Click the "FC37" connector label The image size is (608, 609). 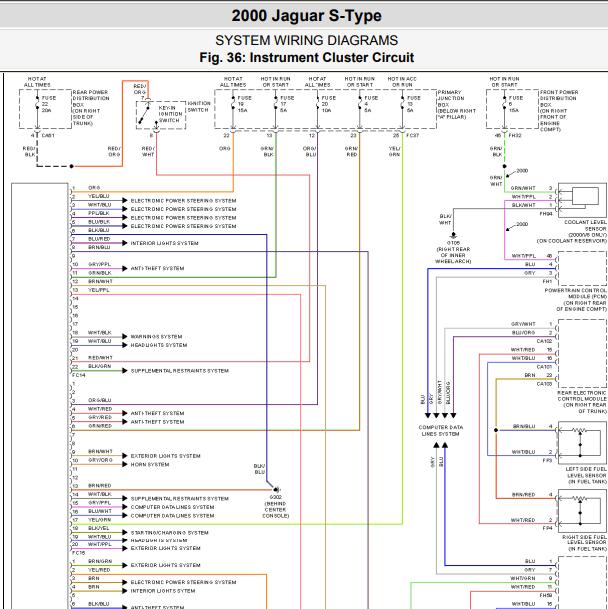point(413,136)
